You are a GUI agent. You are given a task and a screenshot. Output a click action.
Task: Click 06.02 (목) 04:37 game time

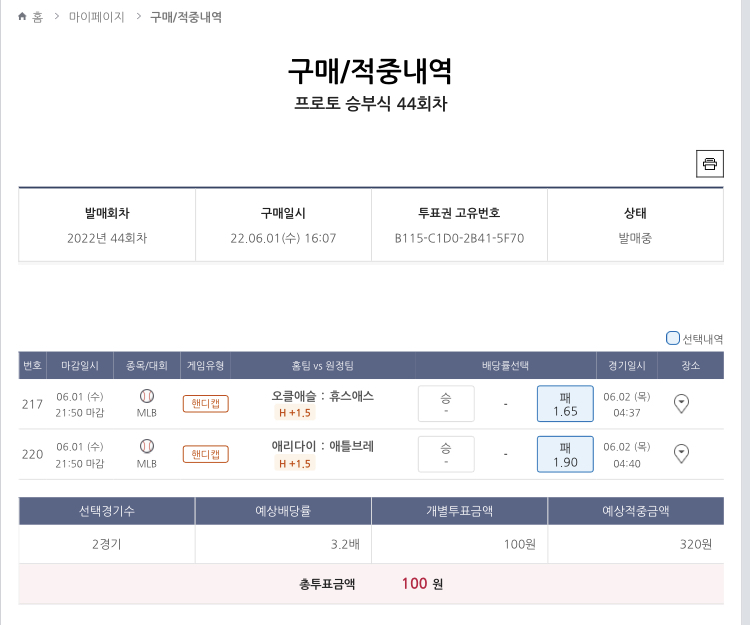627,405
